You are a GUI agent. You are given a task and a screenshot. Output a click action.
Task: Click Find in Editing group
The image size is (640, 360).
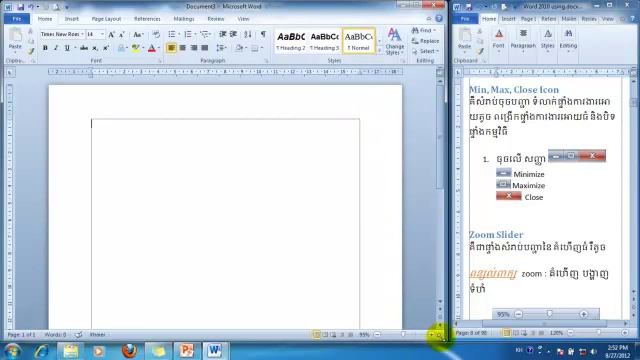coord(423,31)
